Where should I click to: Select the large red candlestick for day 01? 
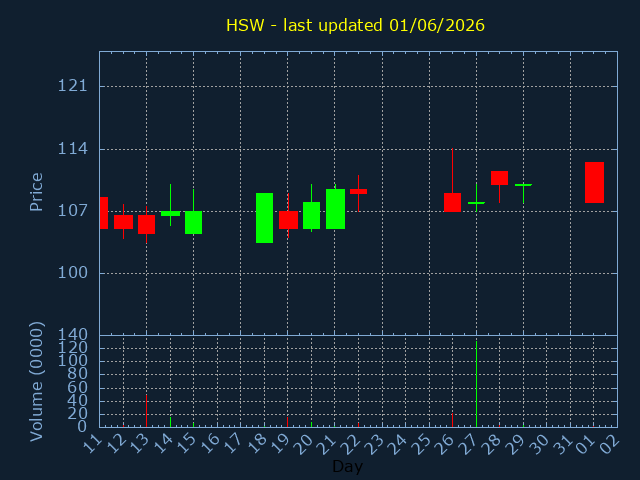(594, 182)
